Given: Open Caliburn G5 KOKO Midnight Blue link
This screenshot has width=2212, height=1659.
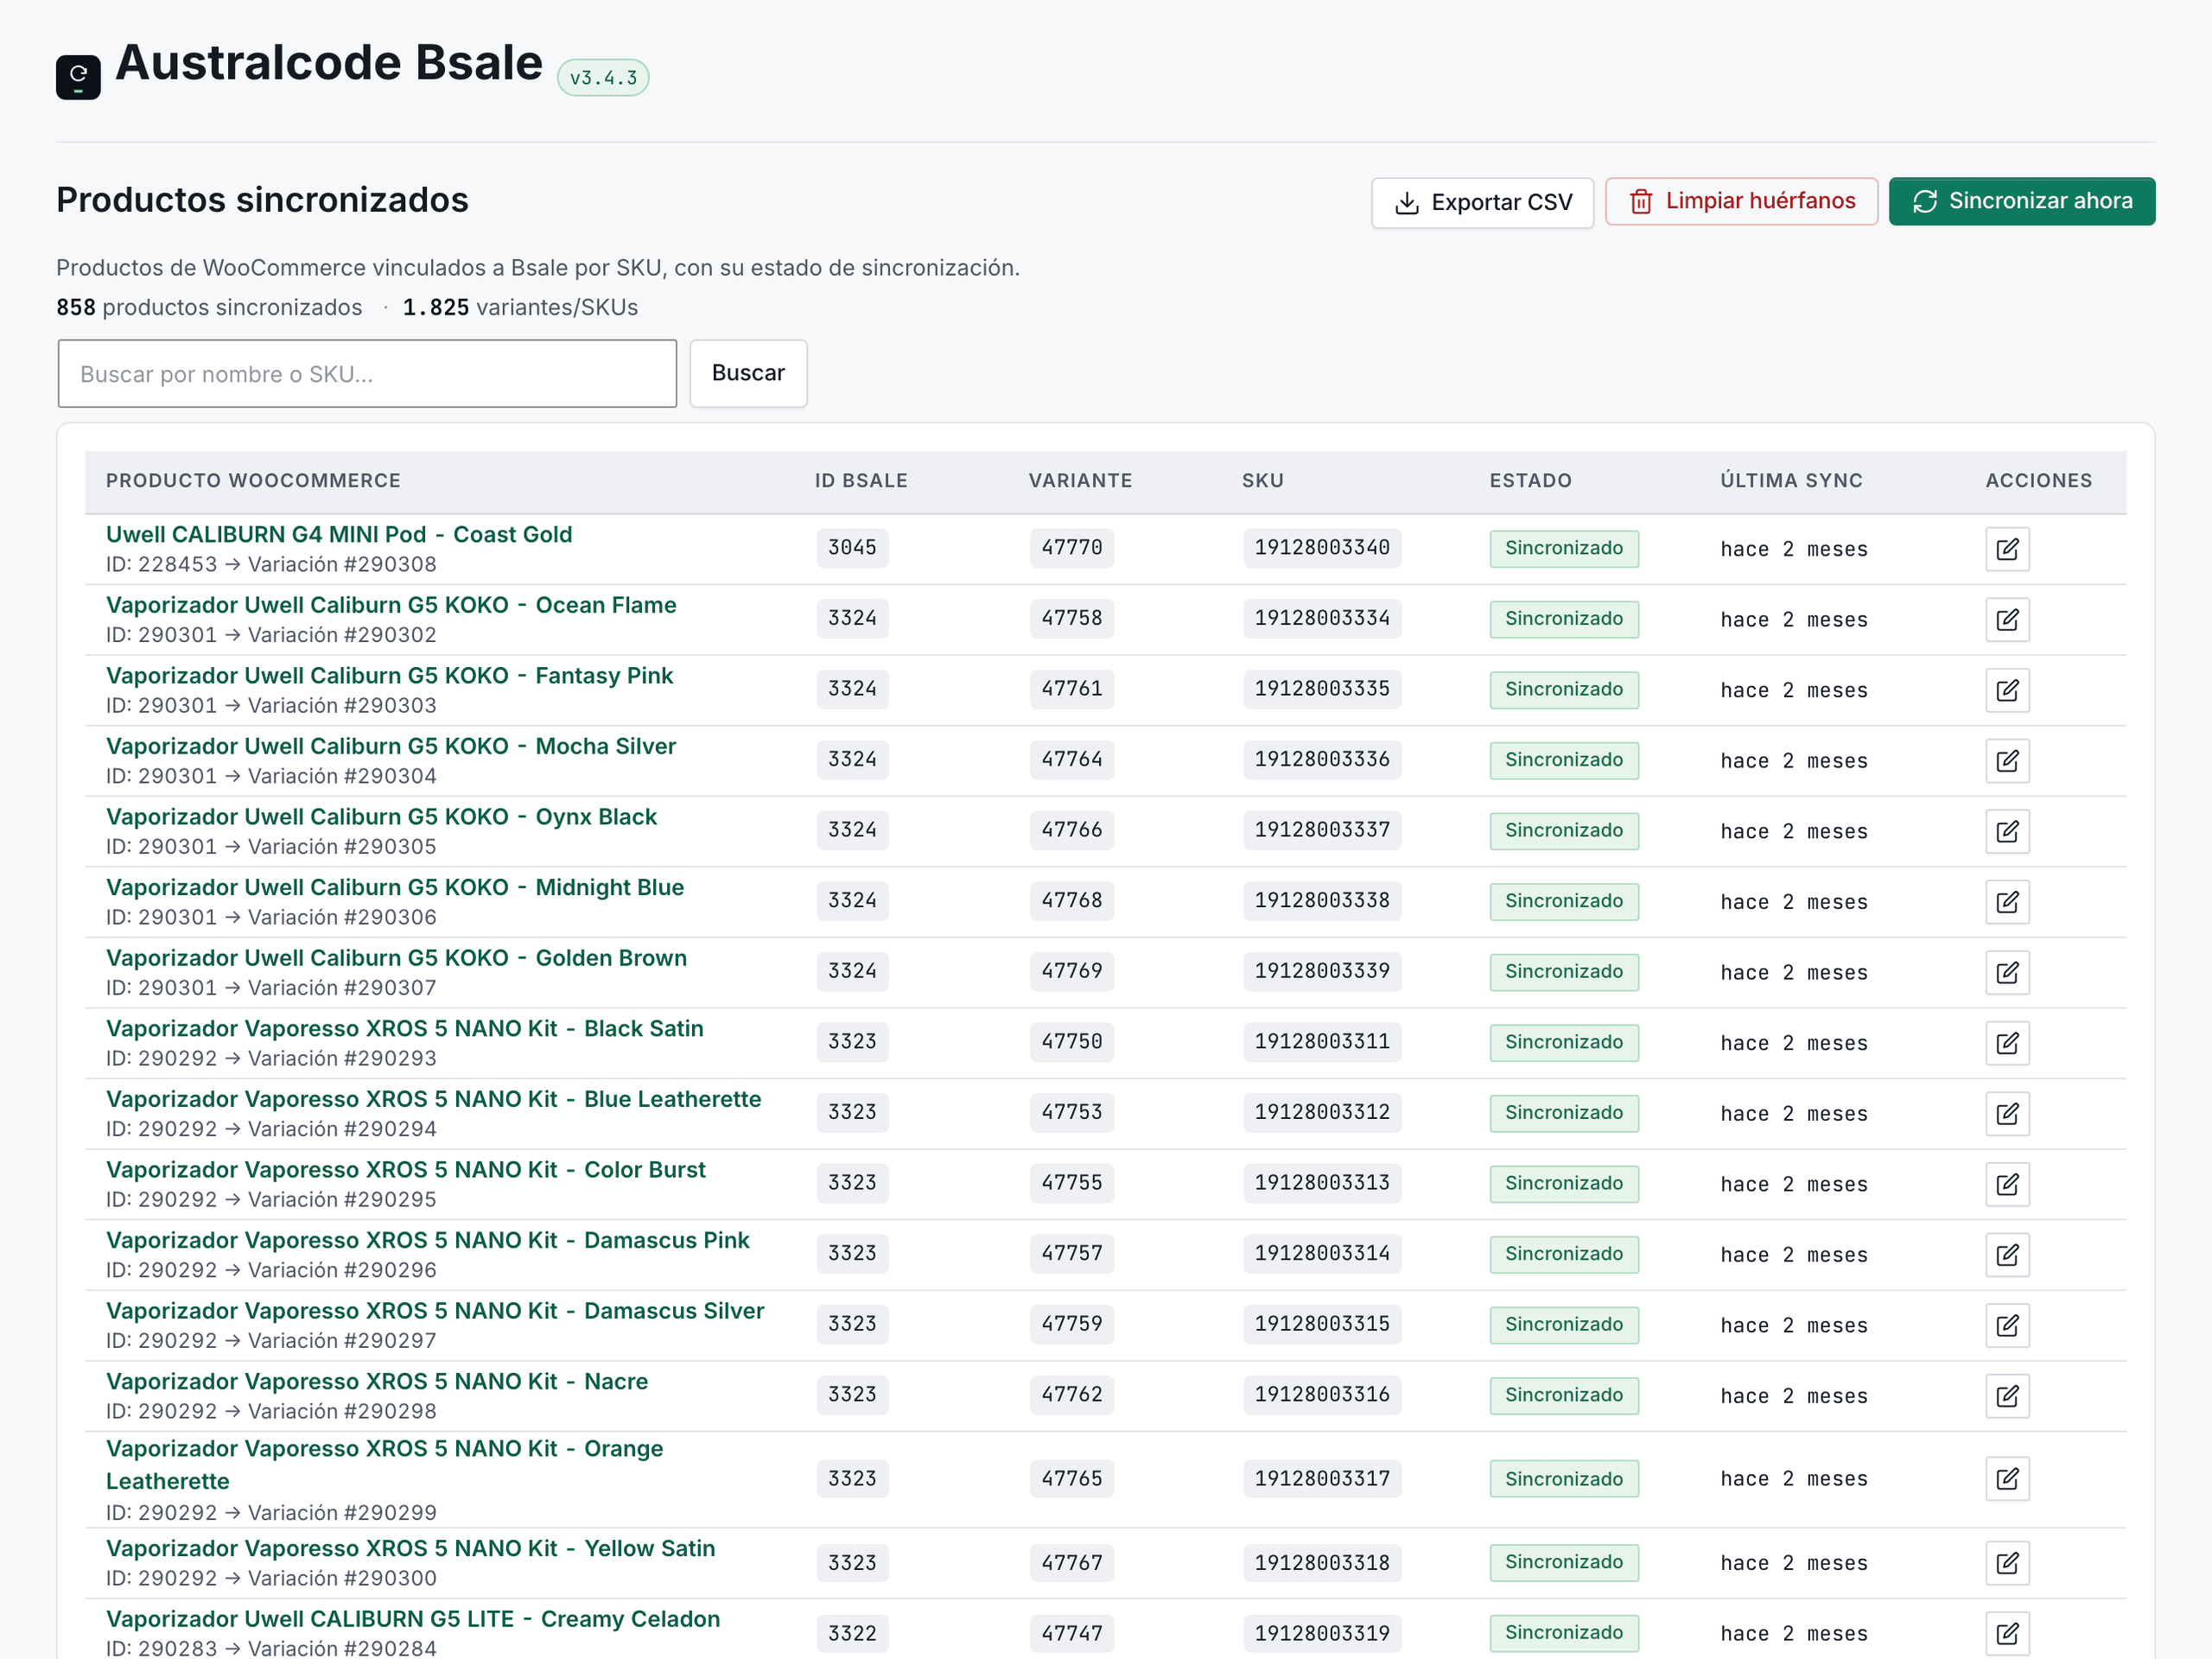Looking at the screenshot, I should [x=395, y=887].
